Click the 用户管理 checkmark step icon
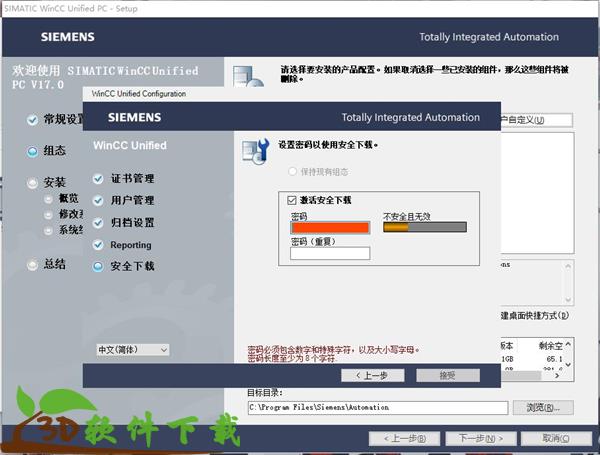Image resolution: width=600 pixels, height=455 pixels. point(98,201)
